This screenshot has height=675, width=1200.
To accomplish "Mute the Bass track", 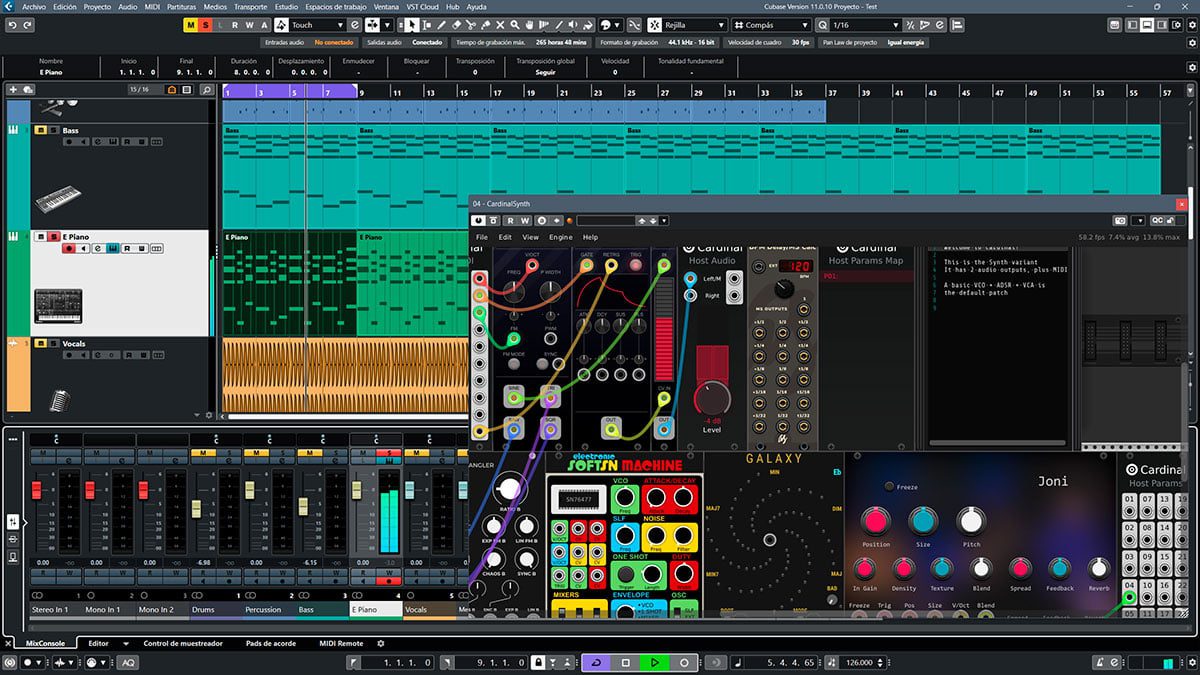I will tap(41, 130).
